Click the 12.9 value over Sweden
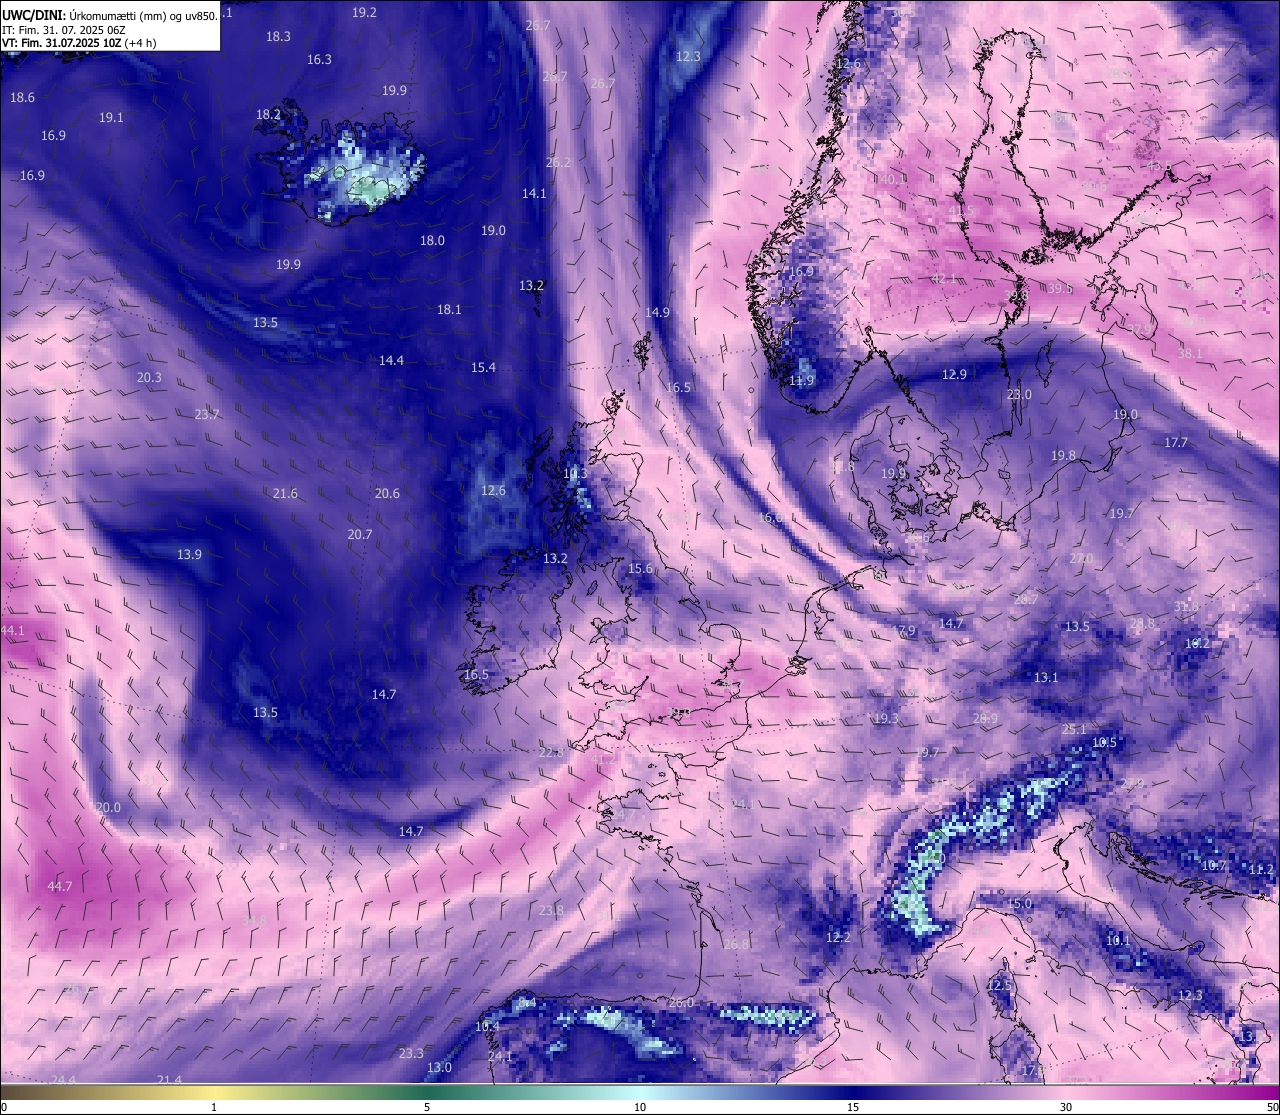Image resolution: width=1280 pixels, height=1115 pixels. (954, 374)
